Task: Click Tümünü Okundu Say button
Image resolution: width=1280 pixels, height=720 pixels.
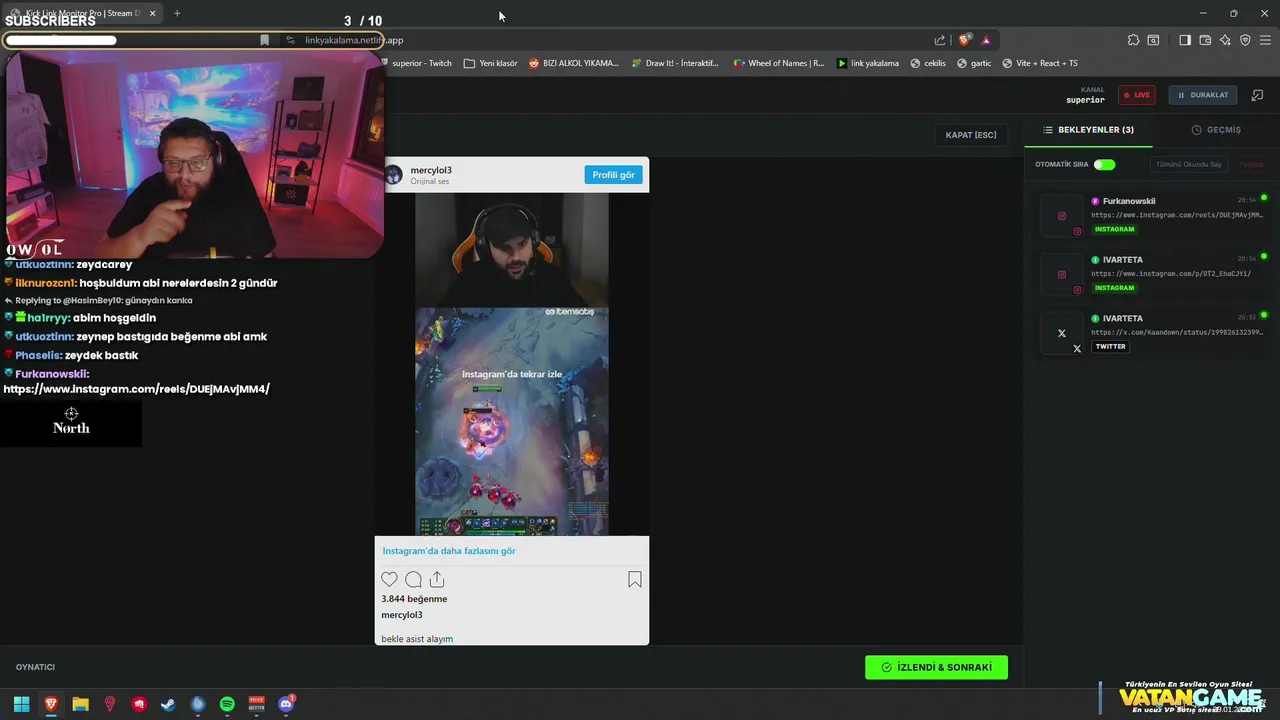Action: pos(1189,164)
